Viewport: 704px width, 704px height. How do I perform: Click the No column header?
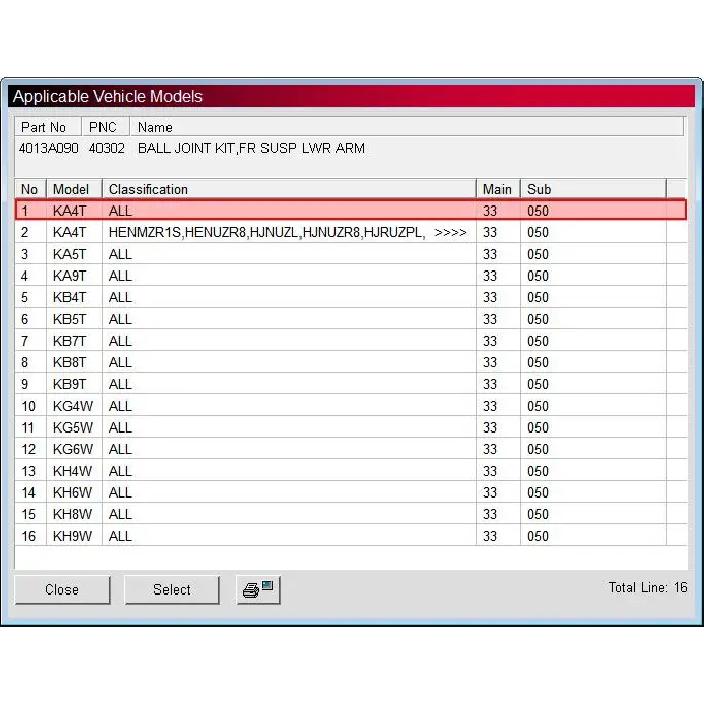[30, 189]
